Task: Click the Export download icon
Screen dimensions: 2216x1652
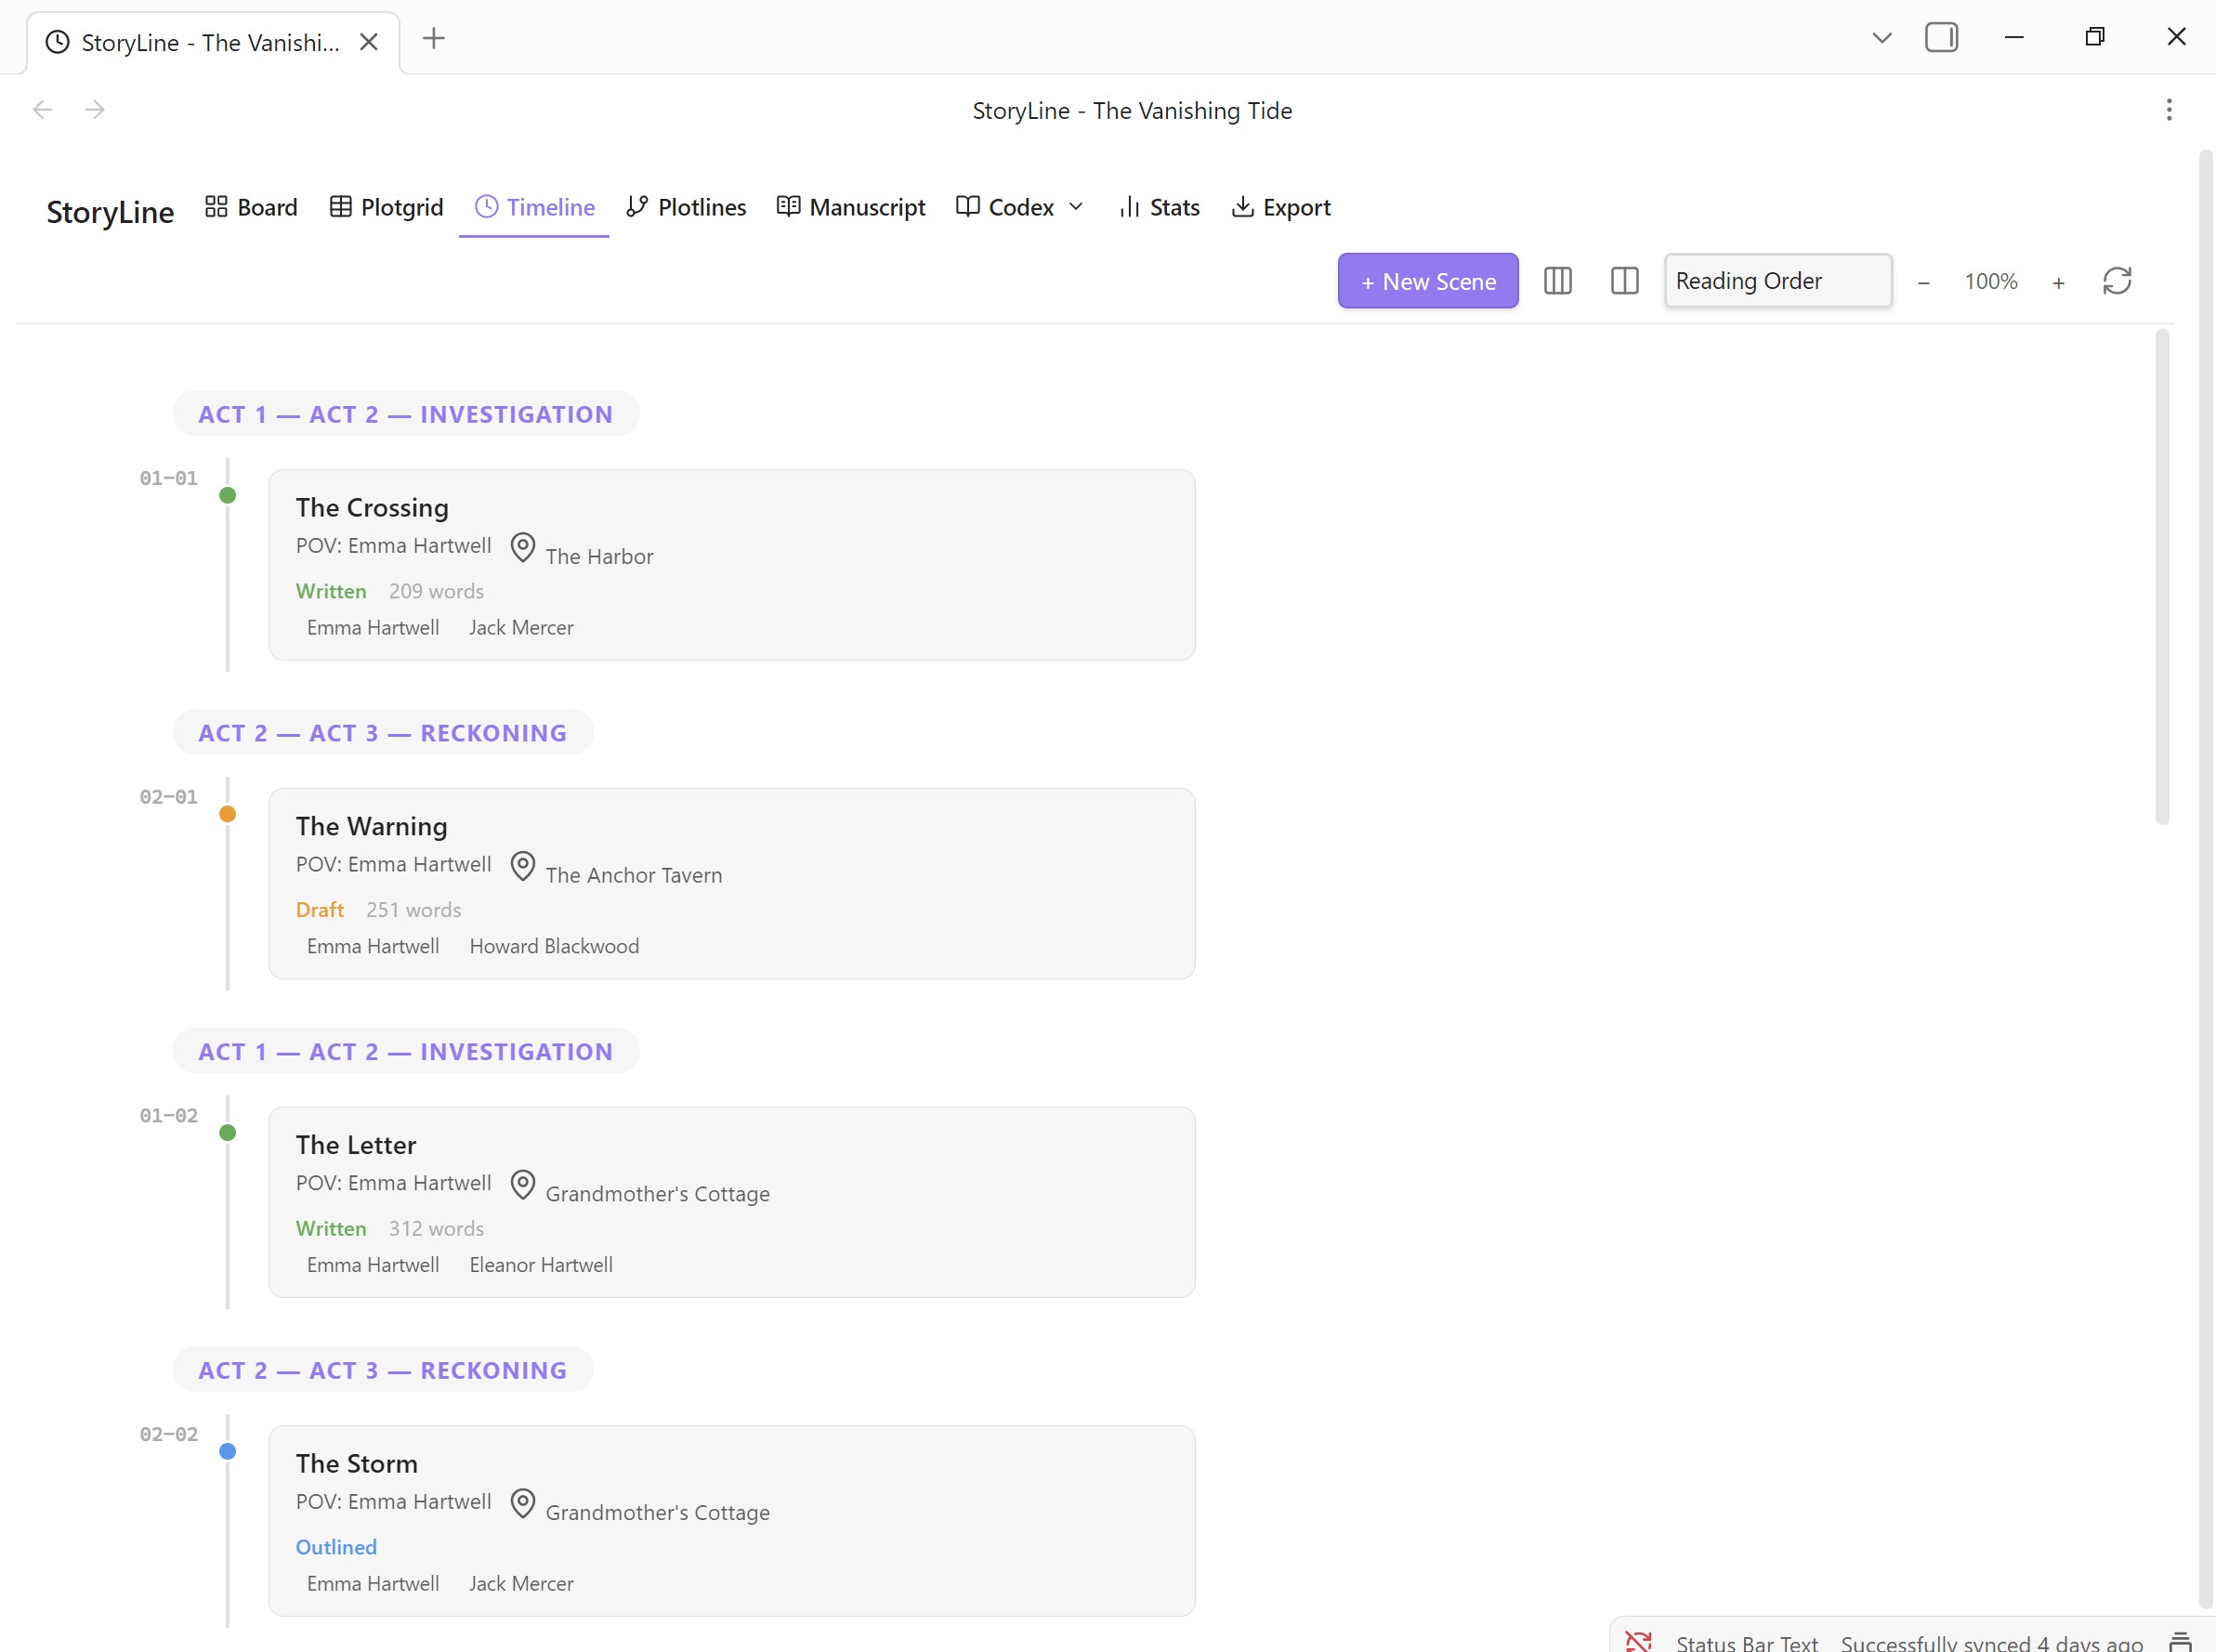Action: 1242,207
